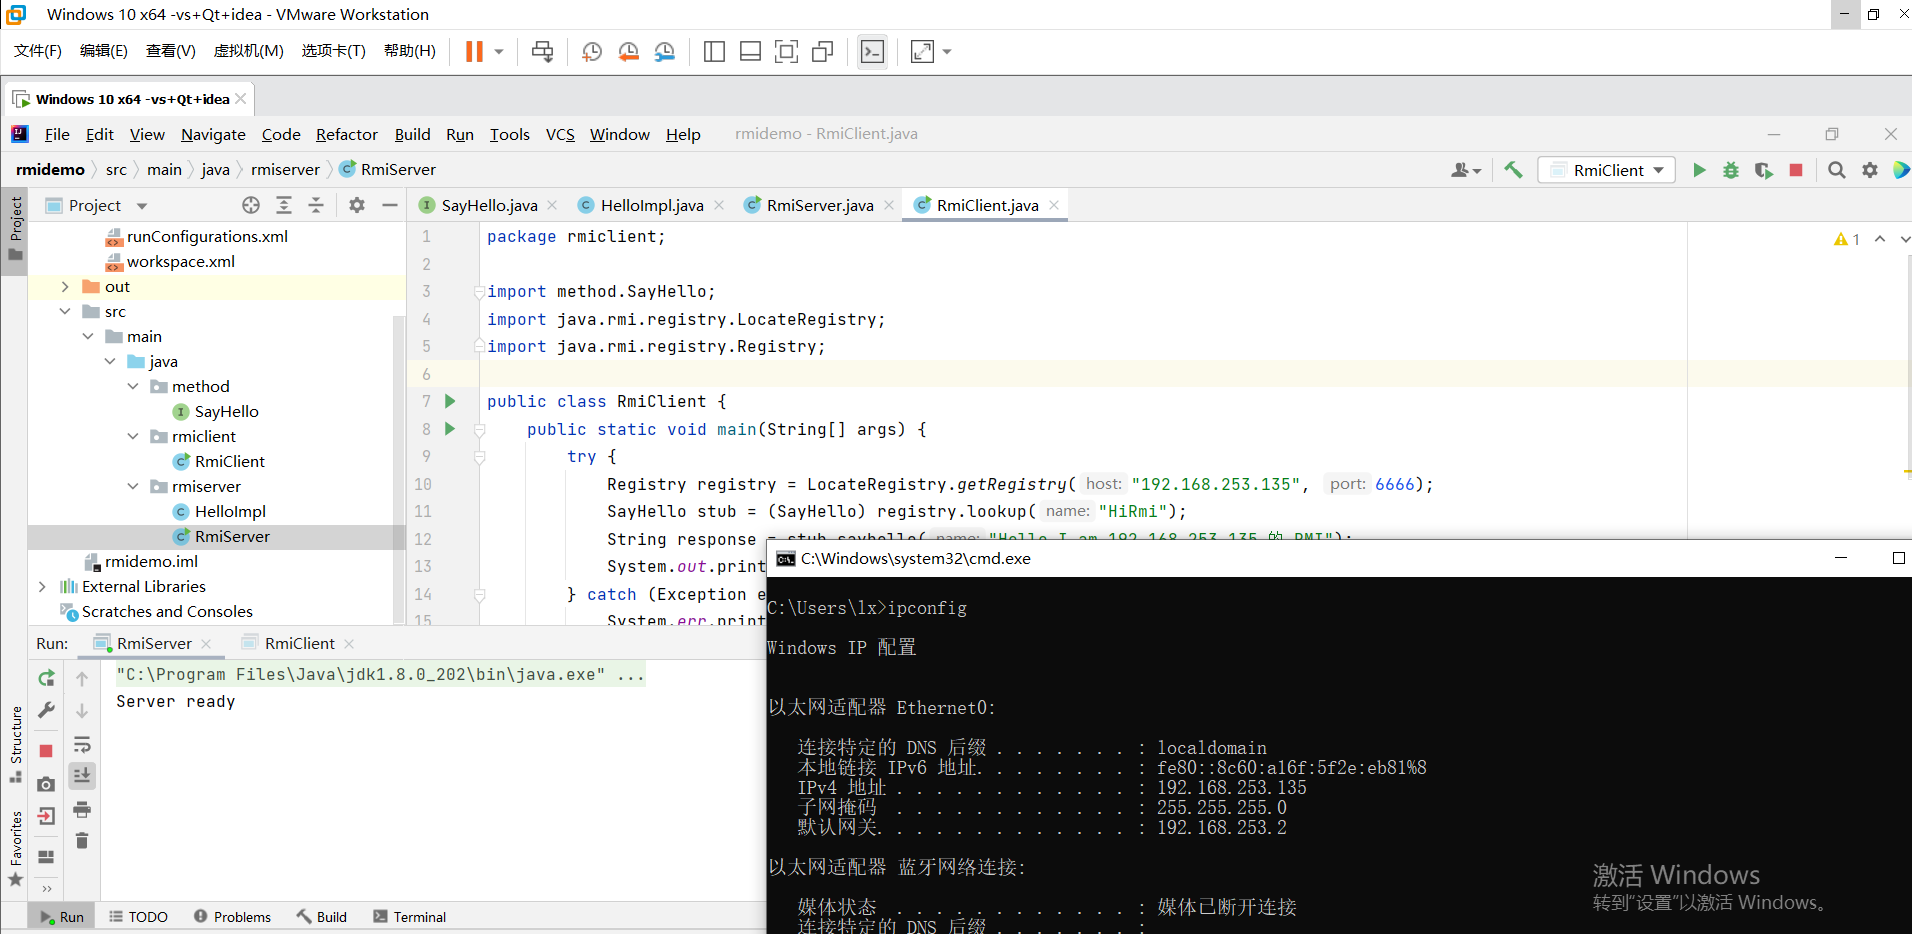Rerun RmiServer in the Run panel

pos(46,678)
